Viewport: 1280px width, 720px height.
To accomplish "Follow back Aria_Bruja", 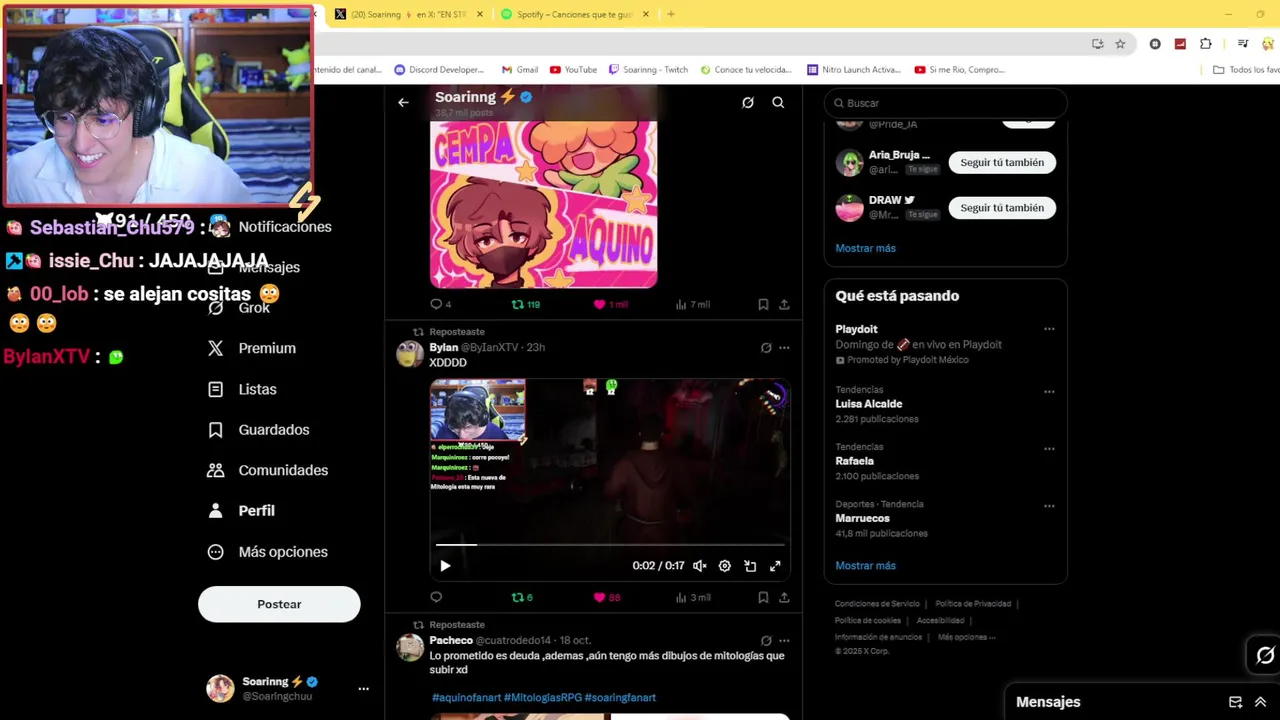I will click(1002, 162).
